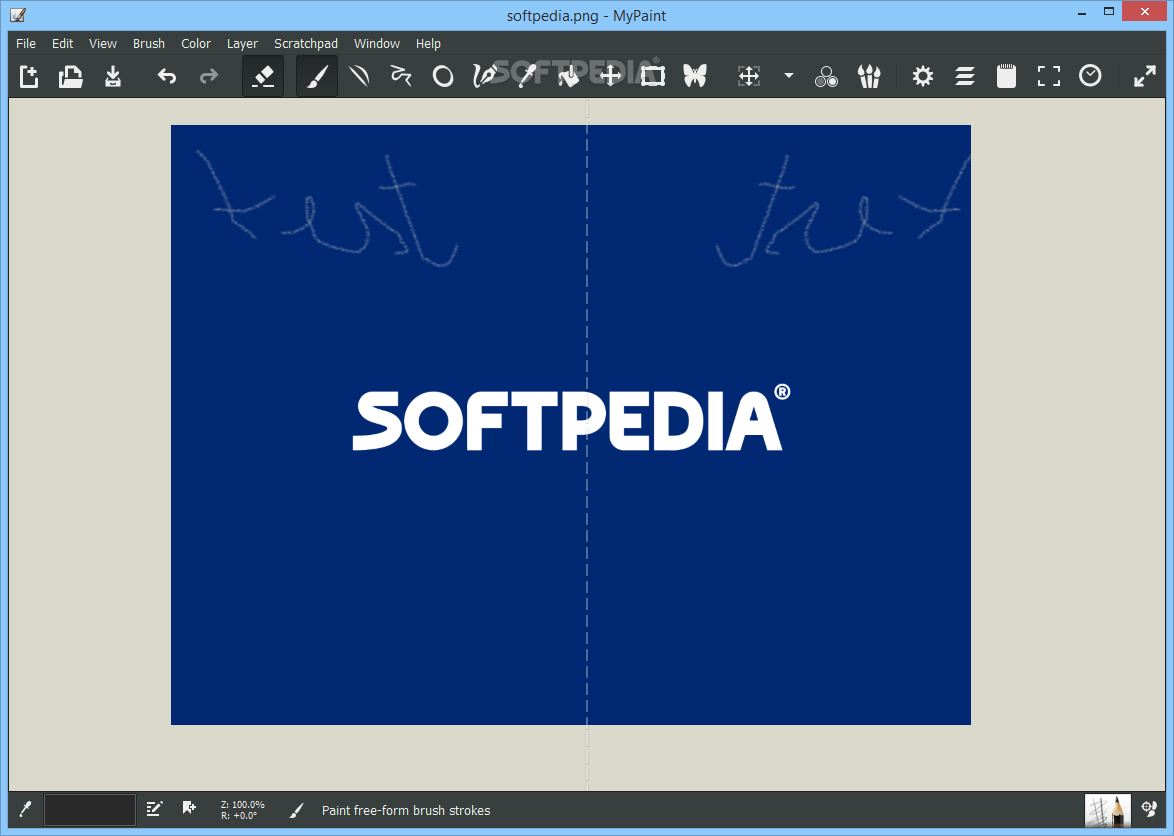Click the current brush pencil thumbnail
This screenshot has width=1174, height=836.
point(1107,810)
